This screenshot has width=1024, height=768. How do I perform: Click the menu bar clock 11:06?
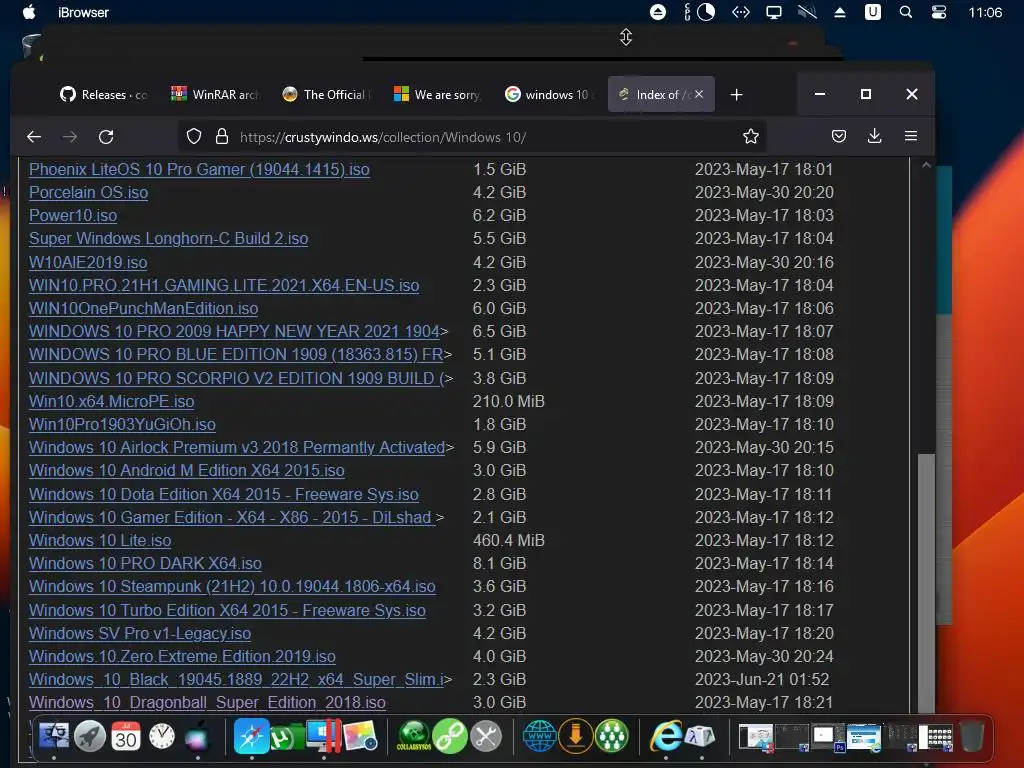(x=985, y=12)
